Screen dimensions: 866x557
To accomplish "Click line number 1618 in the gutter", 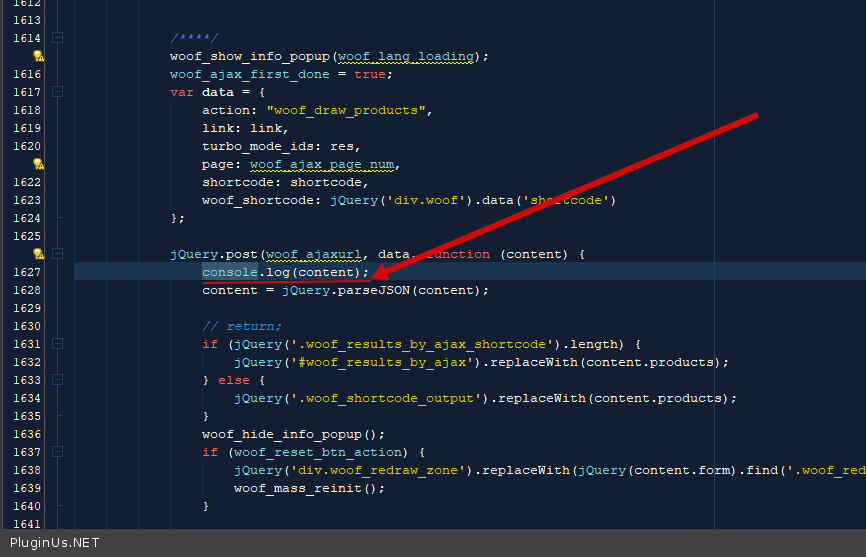I will point(27,110).
